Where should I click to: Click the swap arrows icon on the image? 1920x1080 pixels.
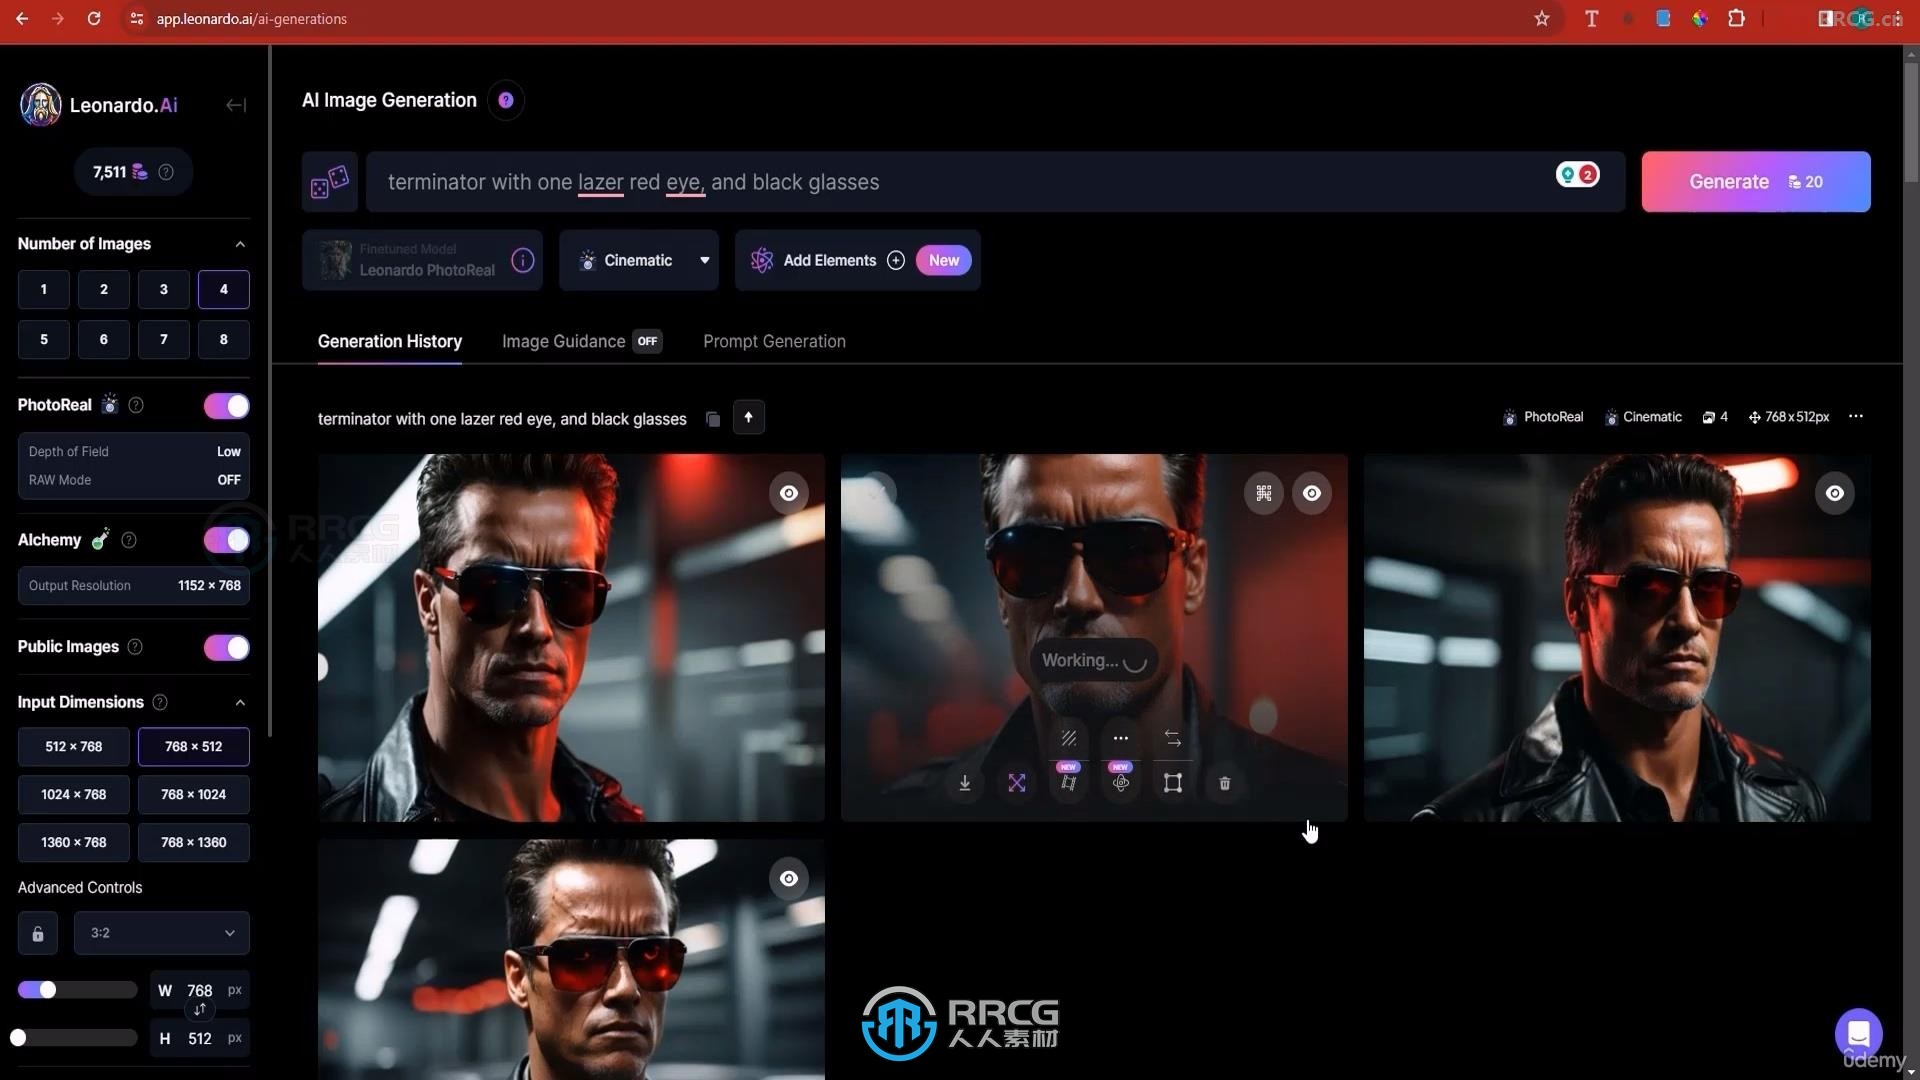click(x=1173, y=738)
